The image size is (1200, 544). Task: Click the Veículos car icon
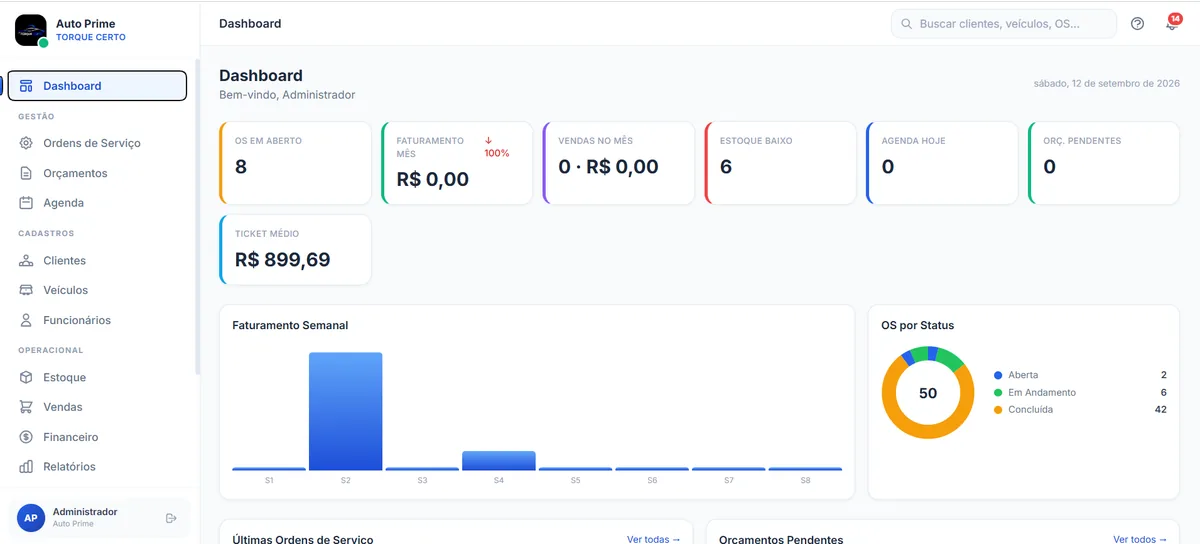(x=26, y=290)
